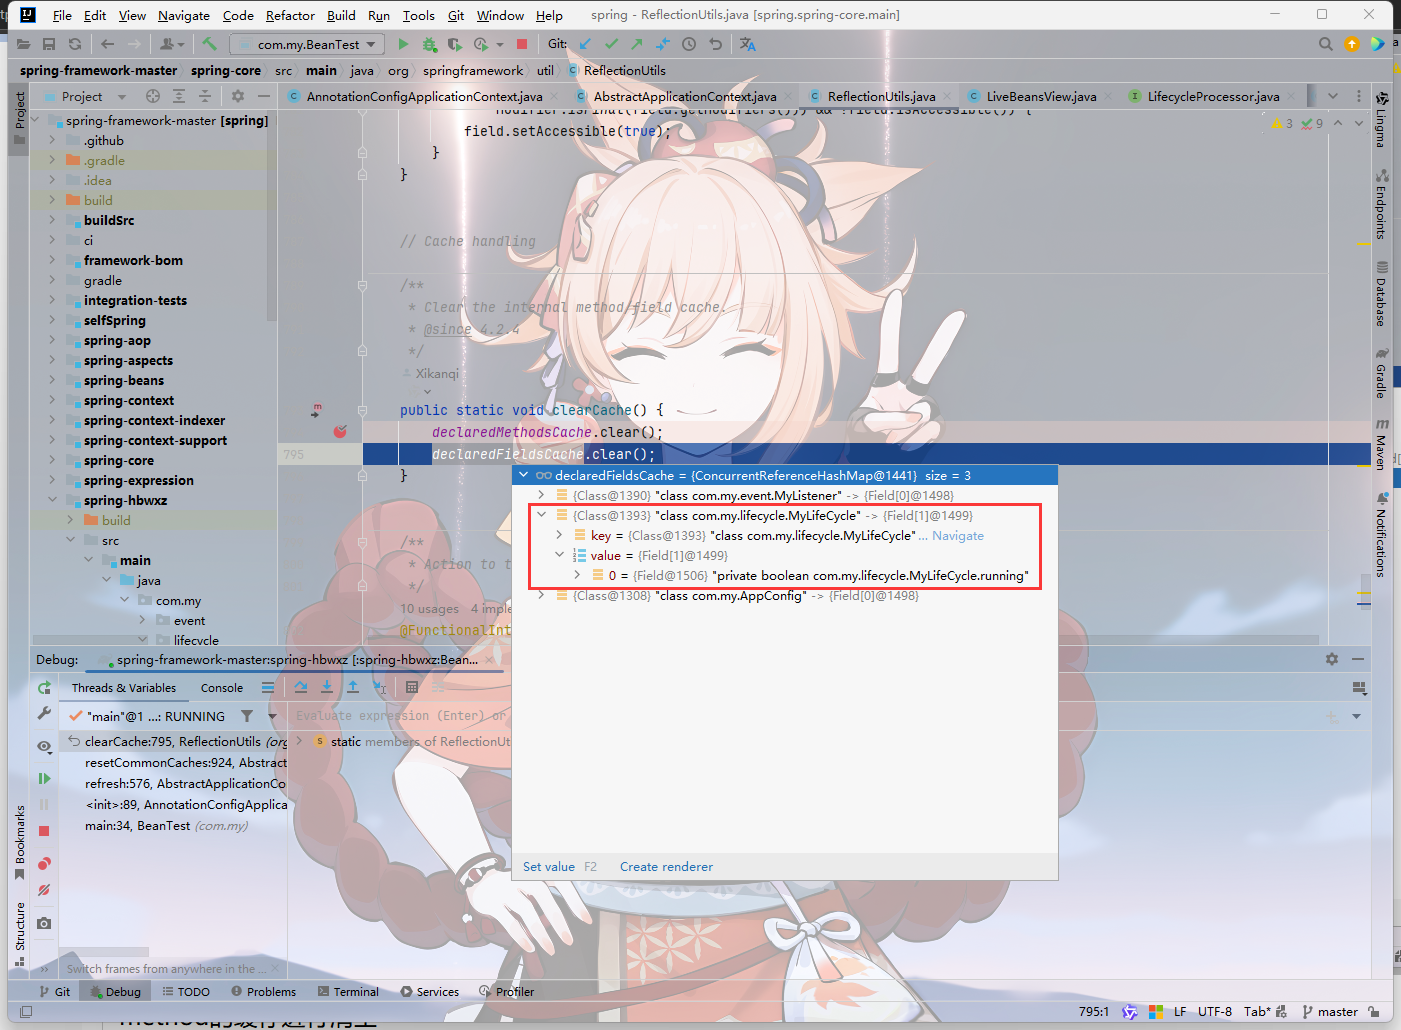This screenshot has width=1401, height=1030.
Task: Click spring-core breadcrumb in navigation bar
Action: coord(226,70)
